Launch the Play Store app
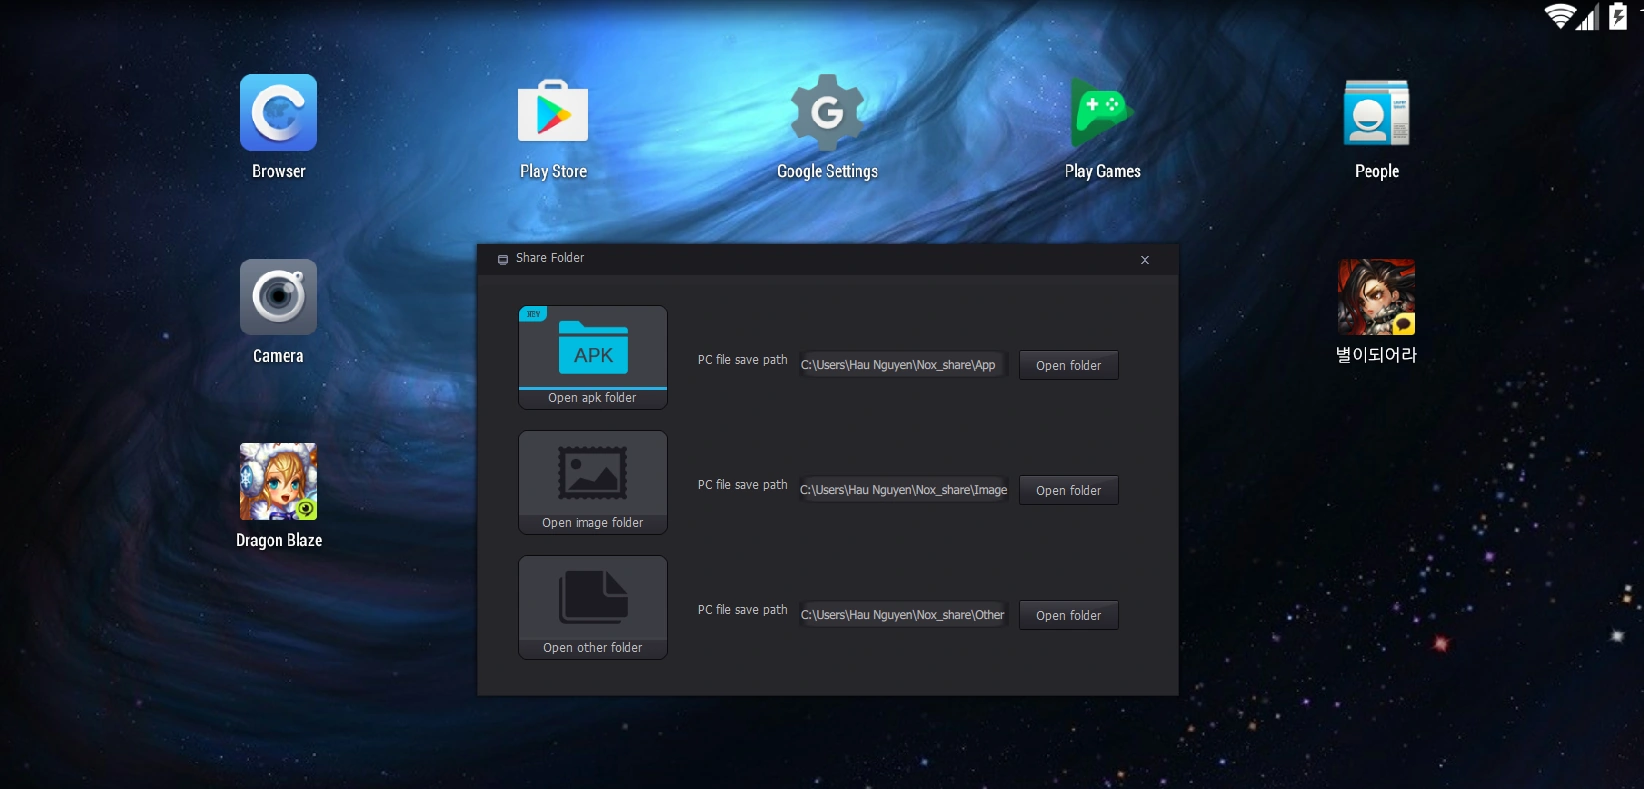 coord(553,113)
